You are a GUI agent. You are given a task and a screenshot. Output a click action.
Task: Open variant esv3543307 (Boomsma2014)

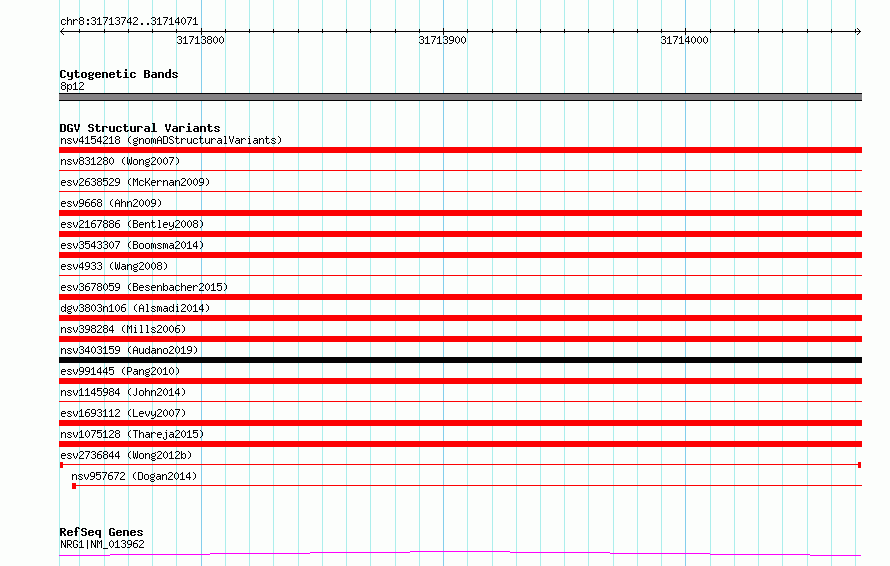[132, 245]
